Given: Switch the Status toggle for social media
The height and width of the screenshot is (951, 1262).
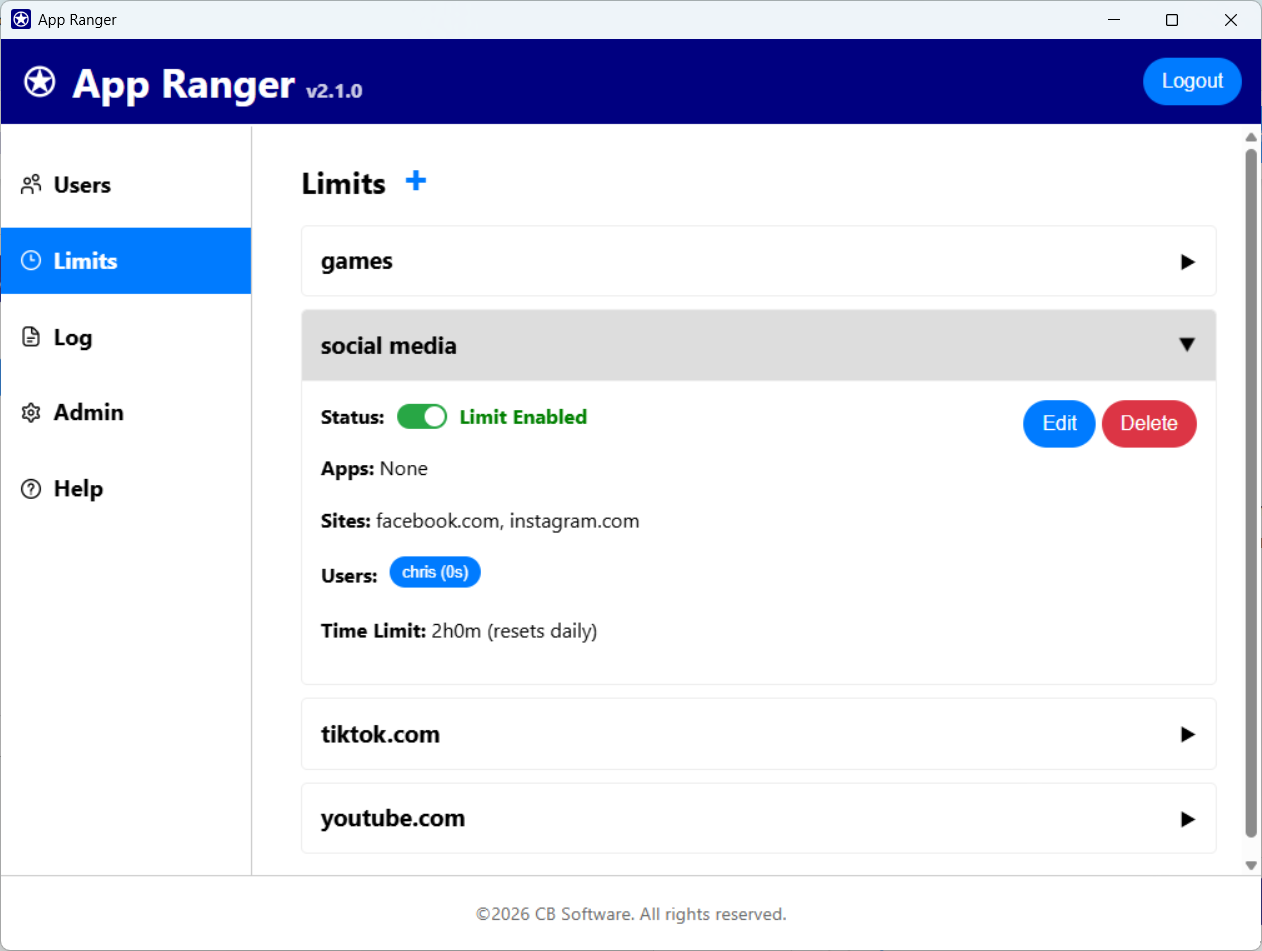Looking at the screenshot, I should 422,416.
